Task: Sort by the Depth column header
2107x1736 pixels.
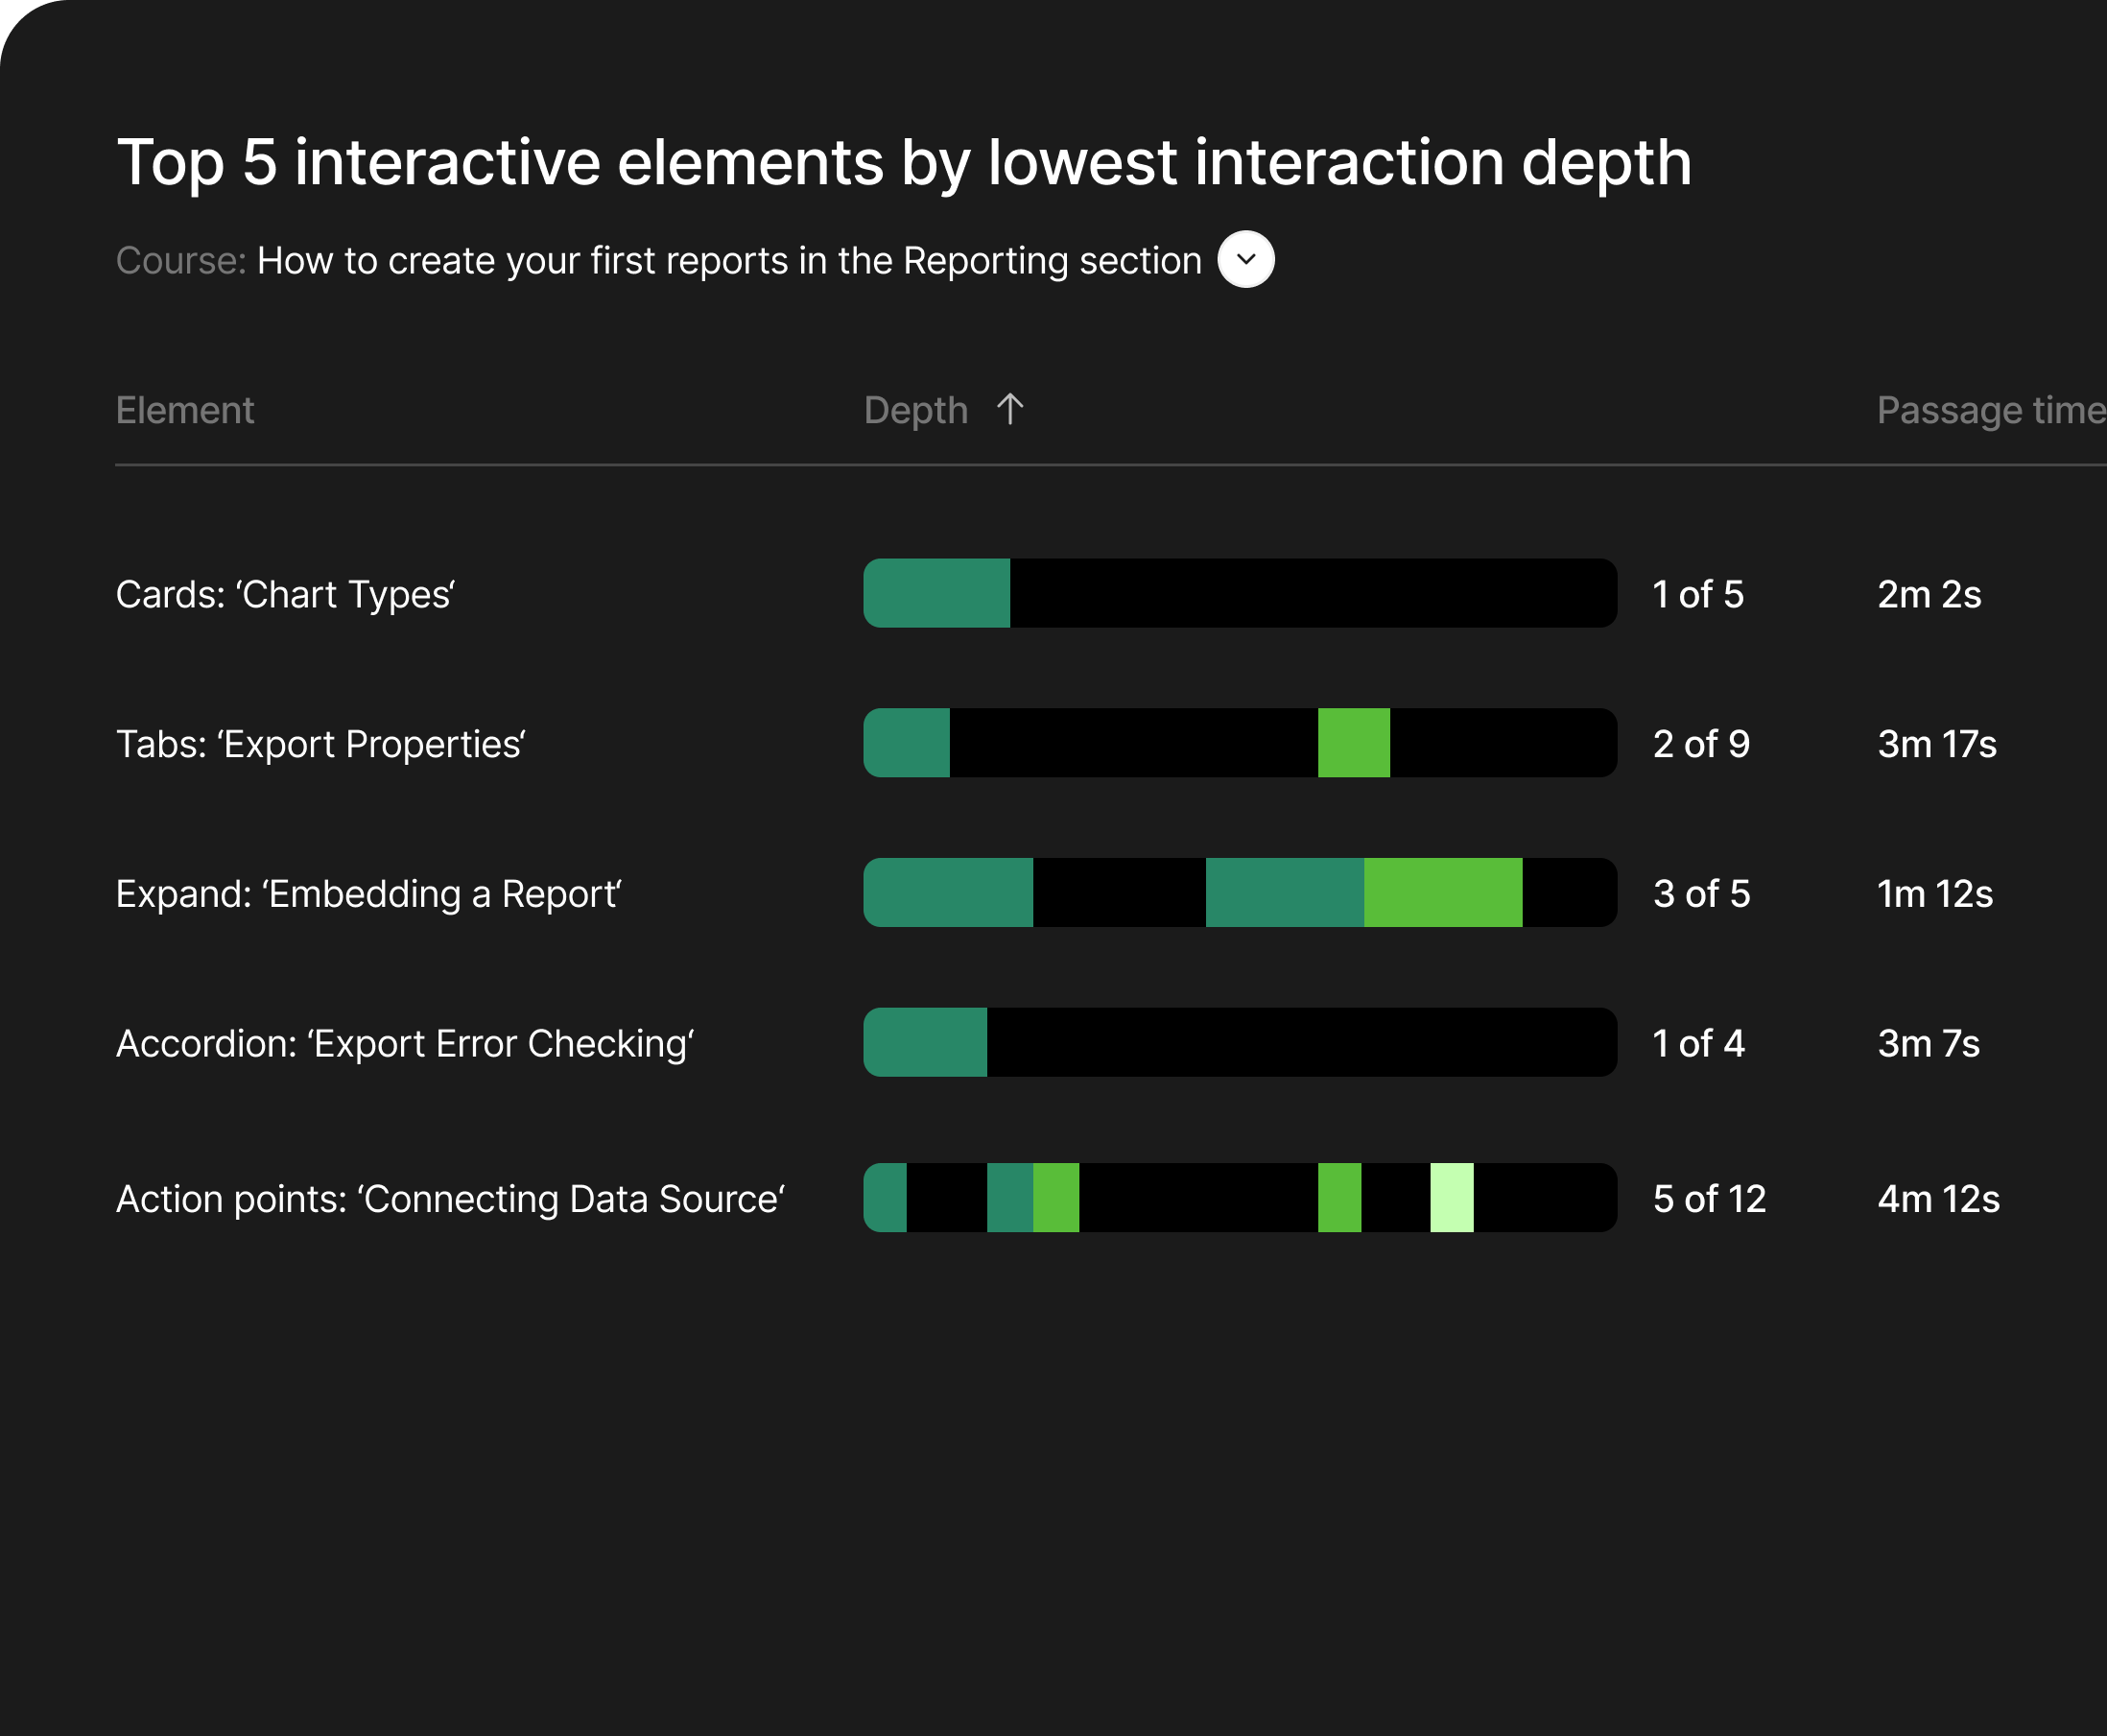Action: [915, 410]
